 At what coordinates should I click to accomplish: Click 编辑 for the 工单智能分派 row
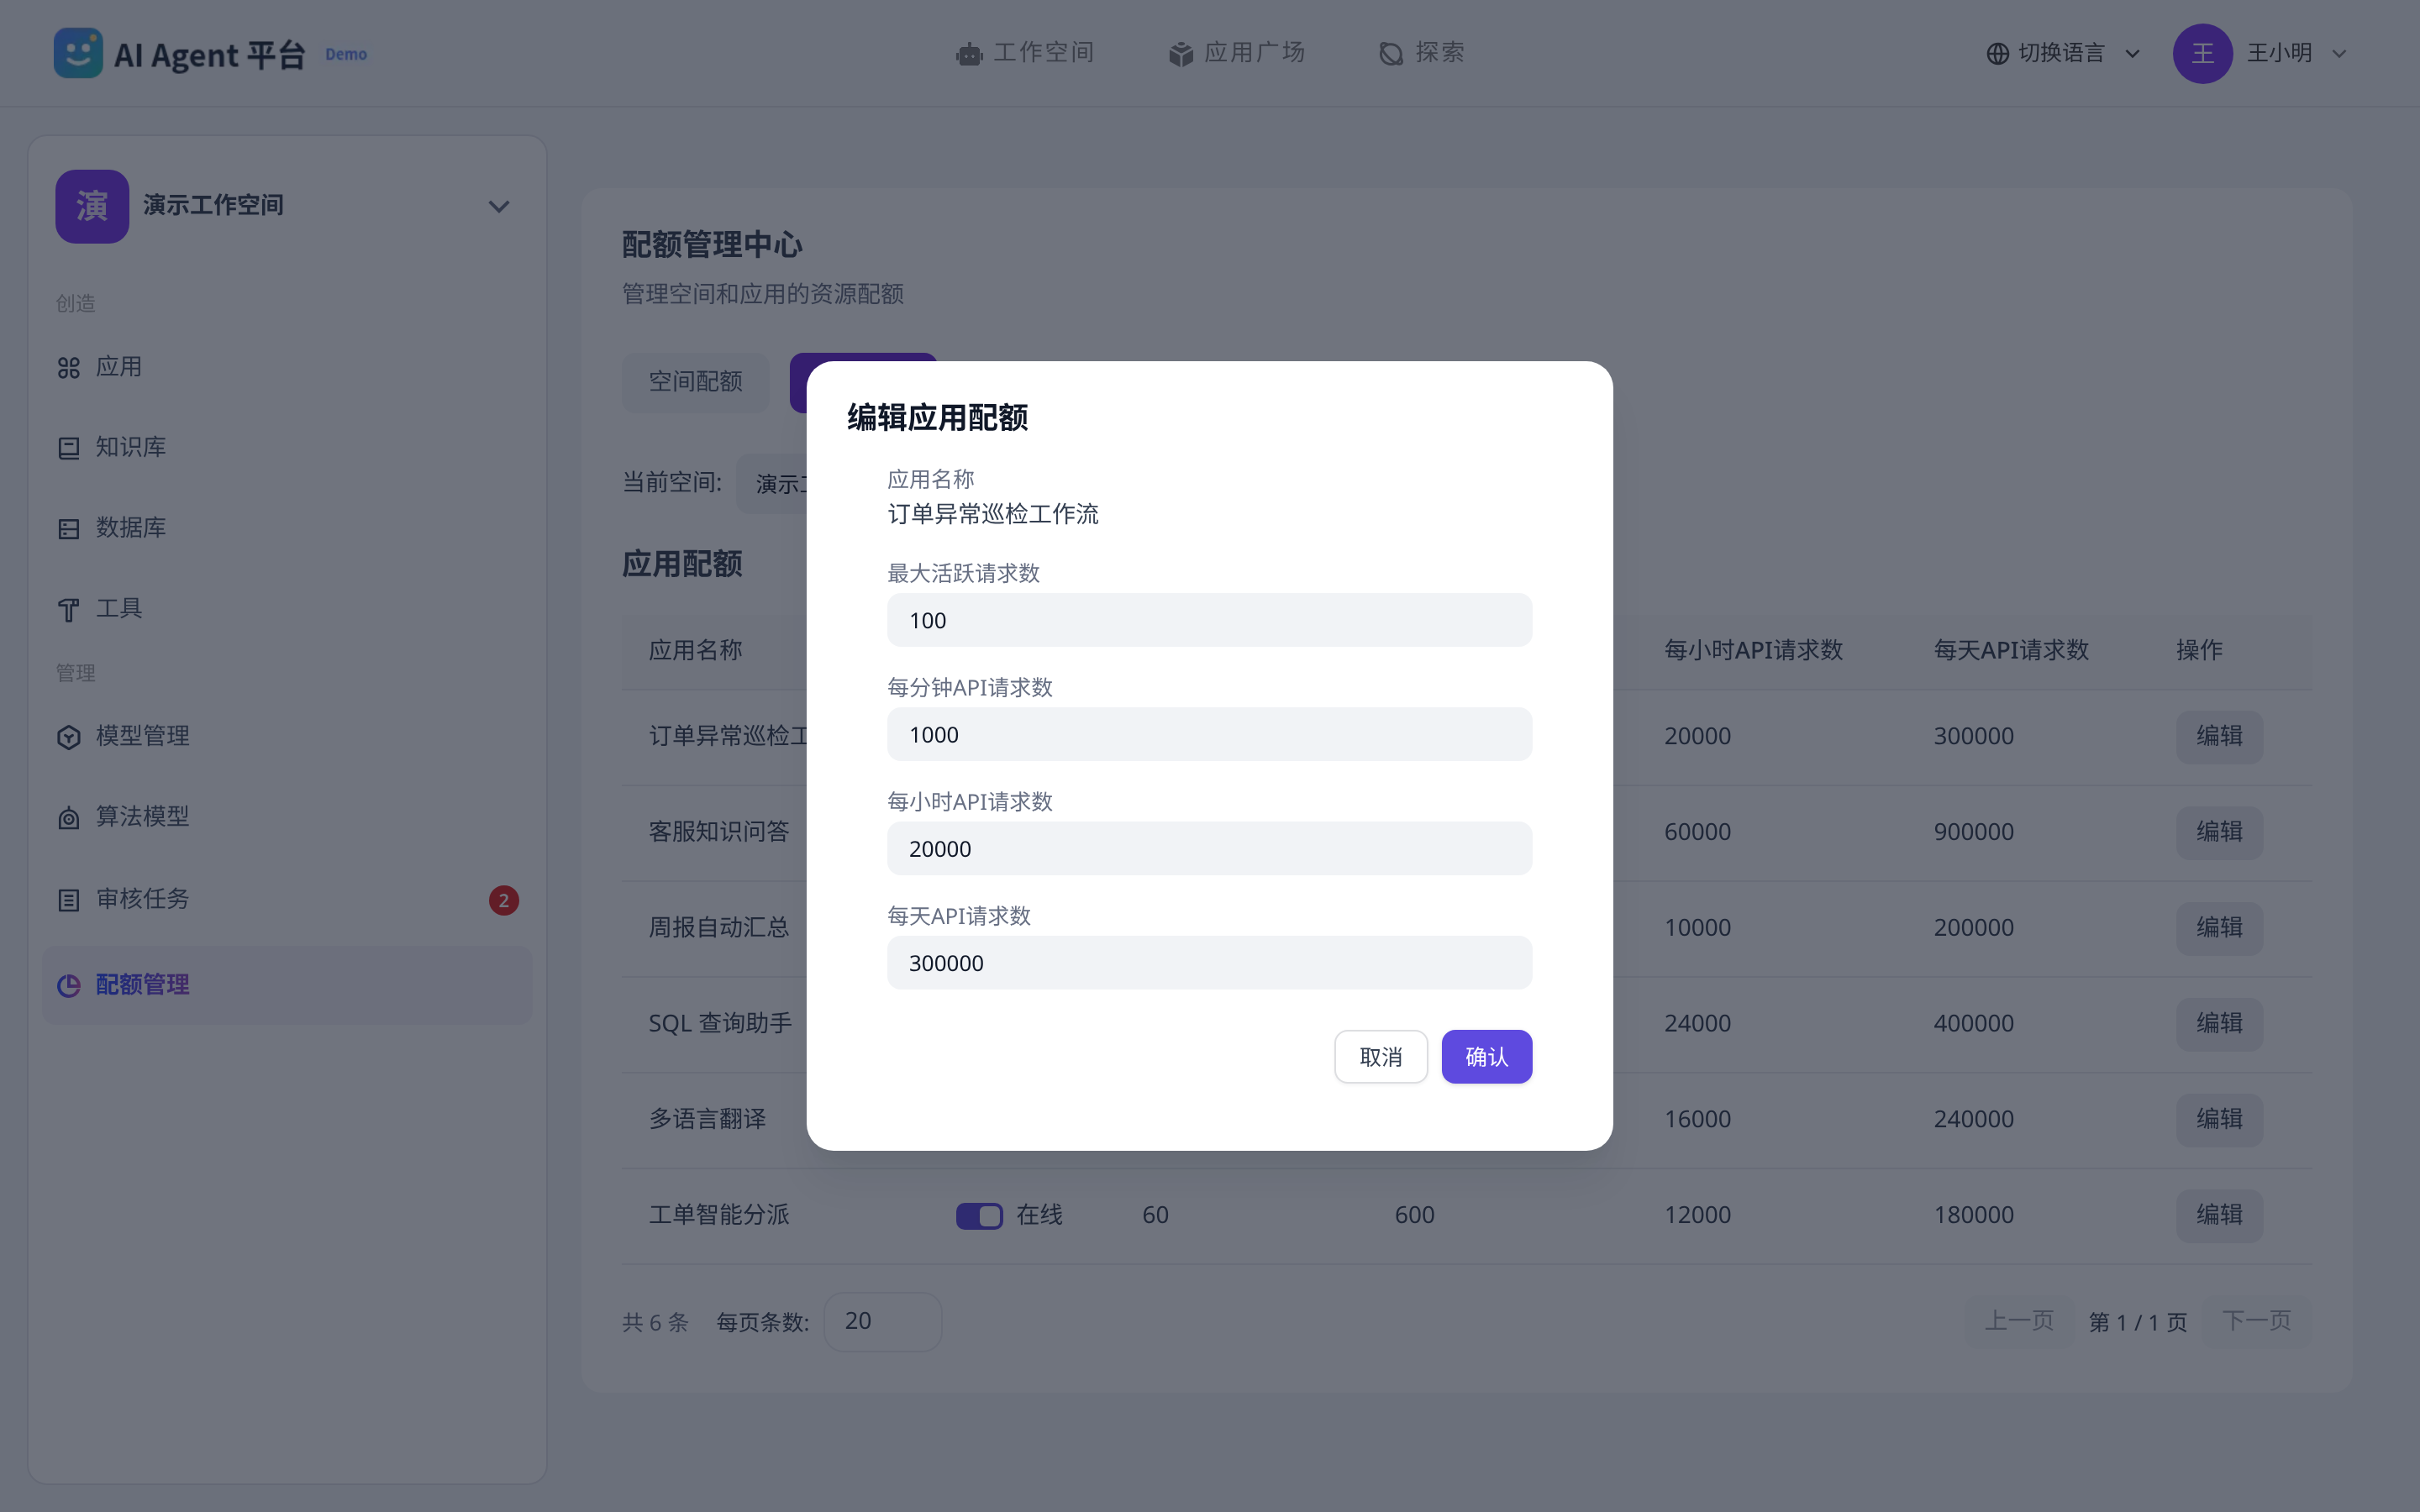click(2219, 1215)
